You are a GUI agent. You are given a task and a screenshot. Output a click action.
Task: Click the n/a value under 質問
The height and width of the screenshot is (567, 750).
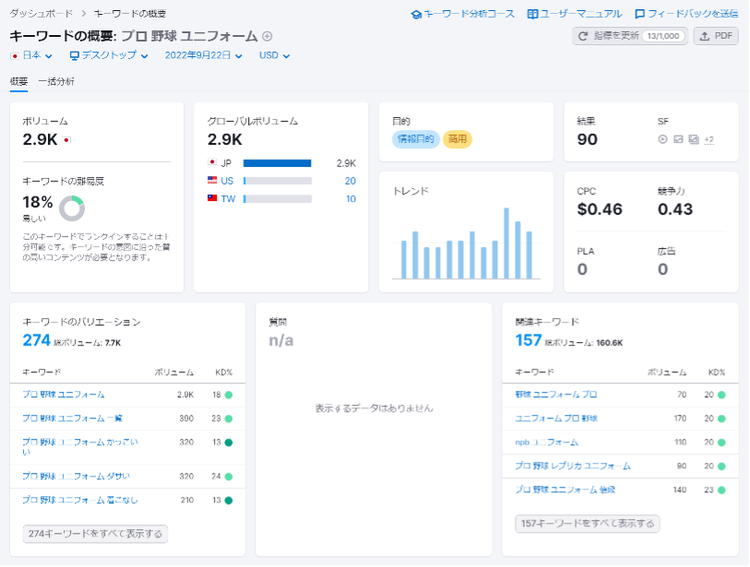click(281, 340)
